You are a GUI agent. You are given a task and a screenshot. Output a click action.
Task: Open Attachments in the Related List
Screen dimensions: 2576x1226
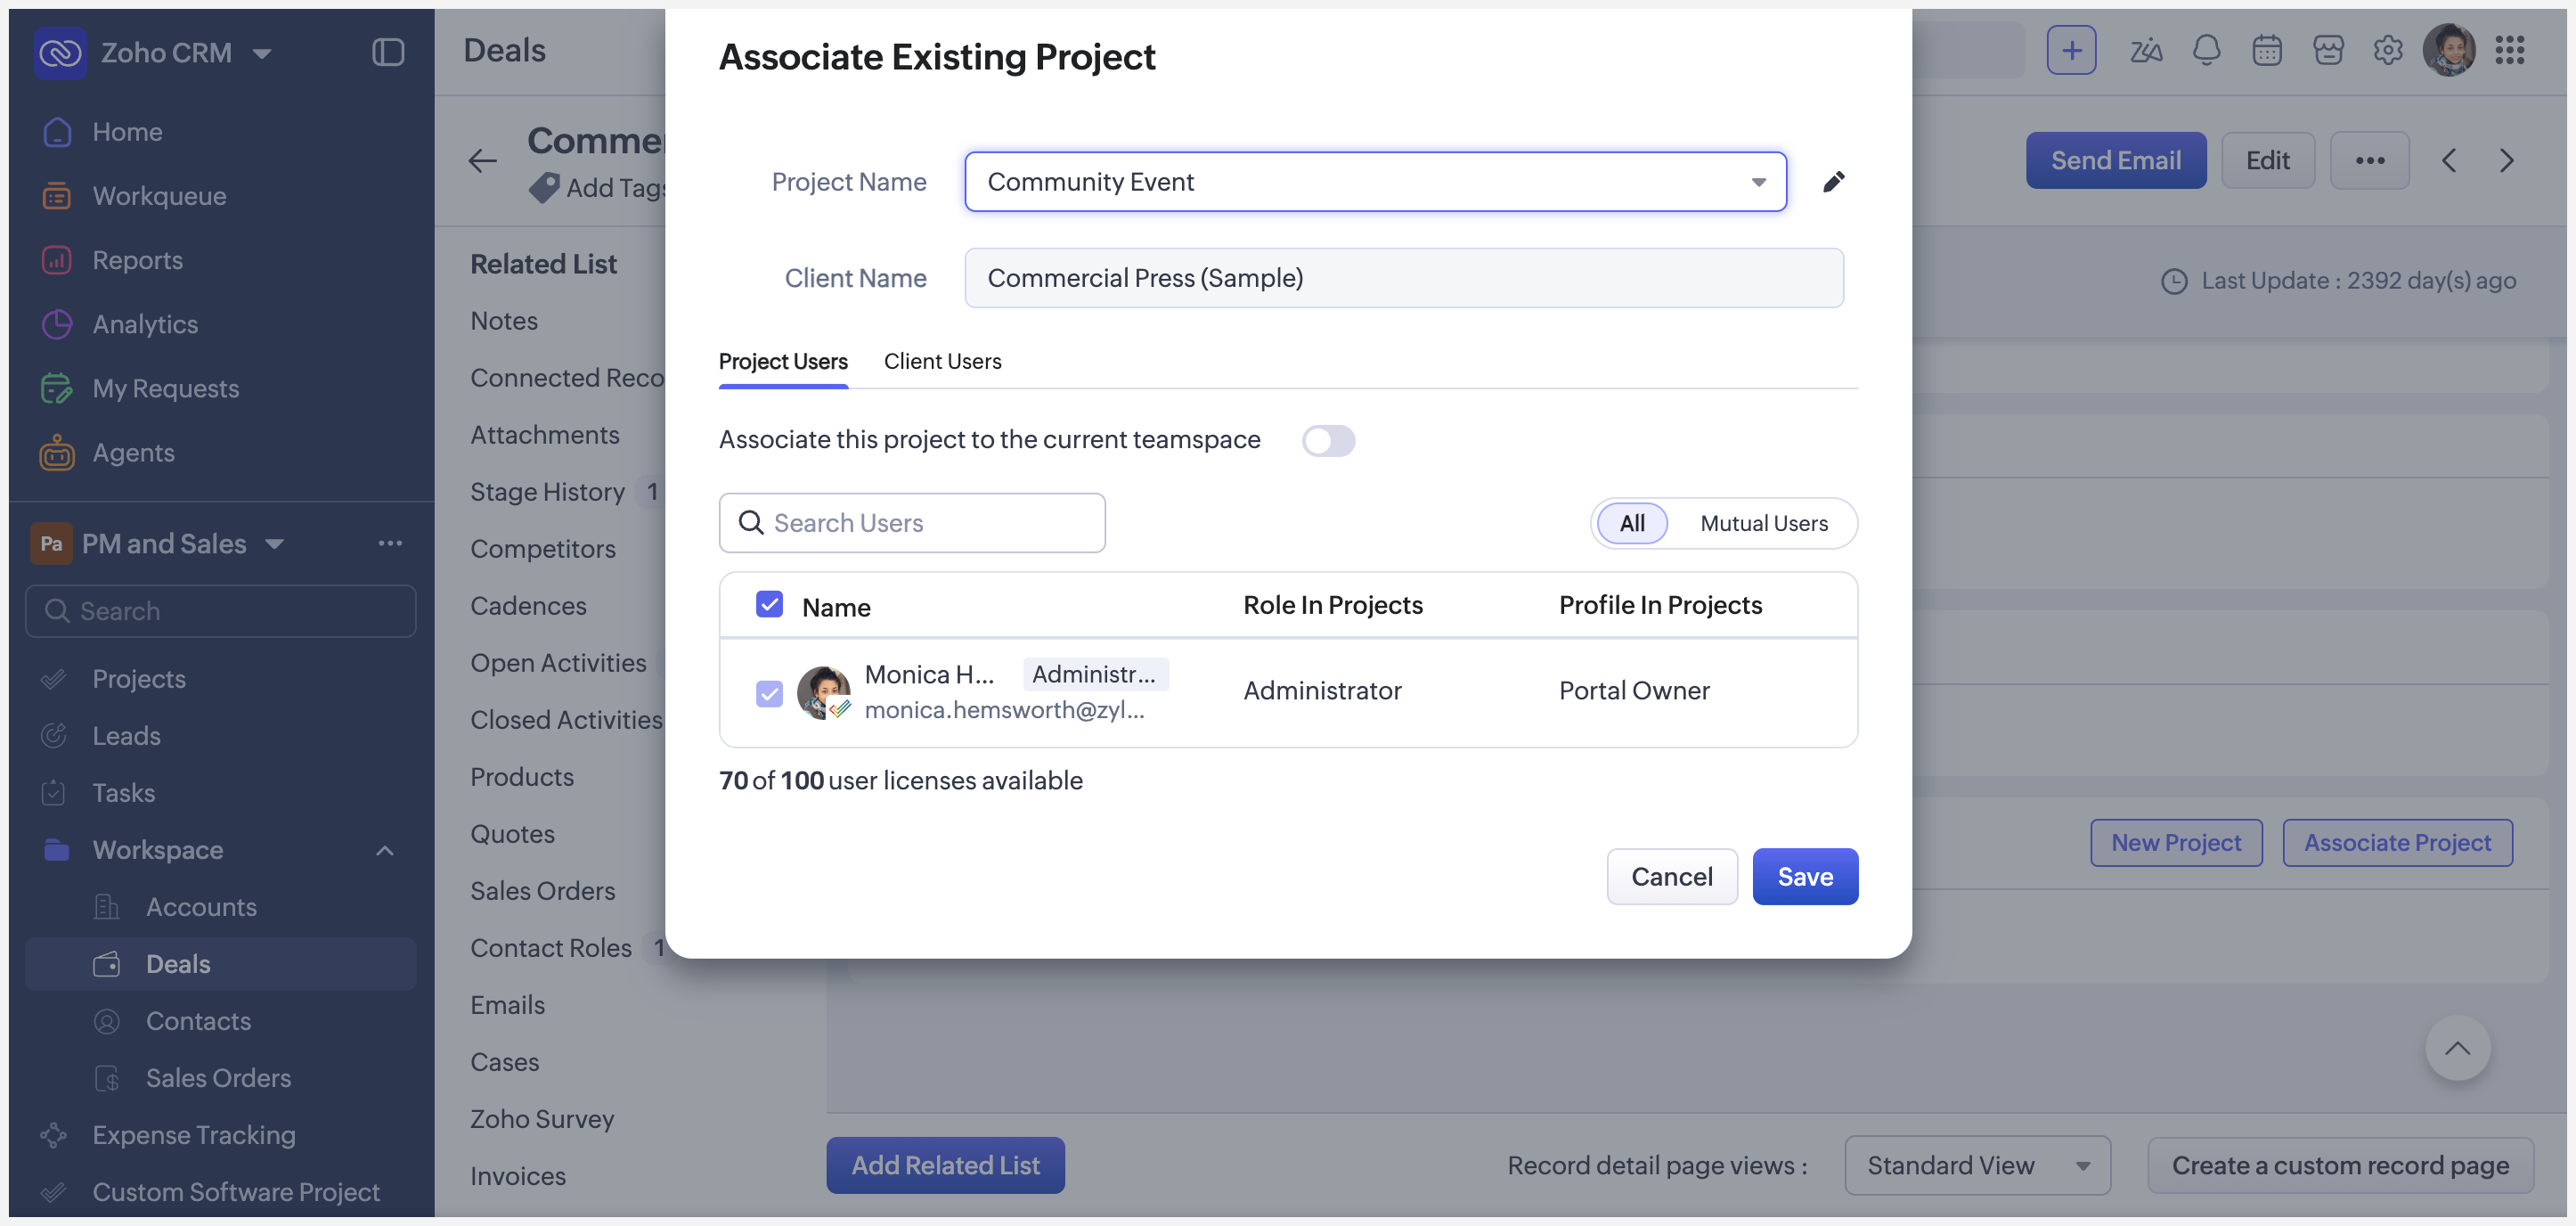544,434
